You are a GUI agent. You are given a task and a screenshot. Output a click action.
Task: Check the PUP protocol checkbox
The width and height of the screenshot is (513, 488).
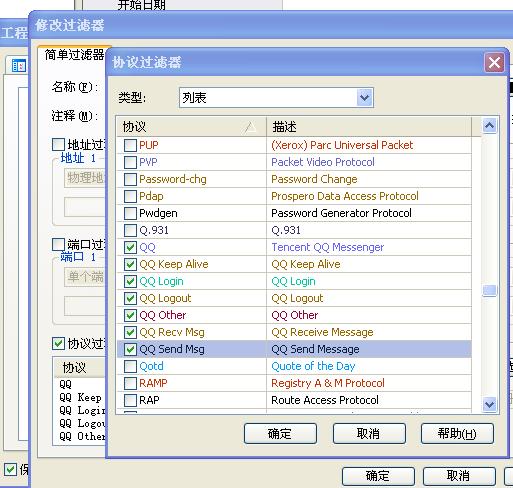tap(130, 145)
